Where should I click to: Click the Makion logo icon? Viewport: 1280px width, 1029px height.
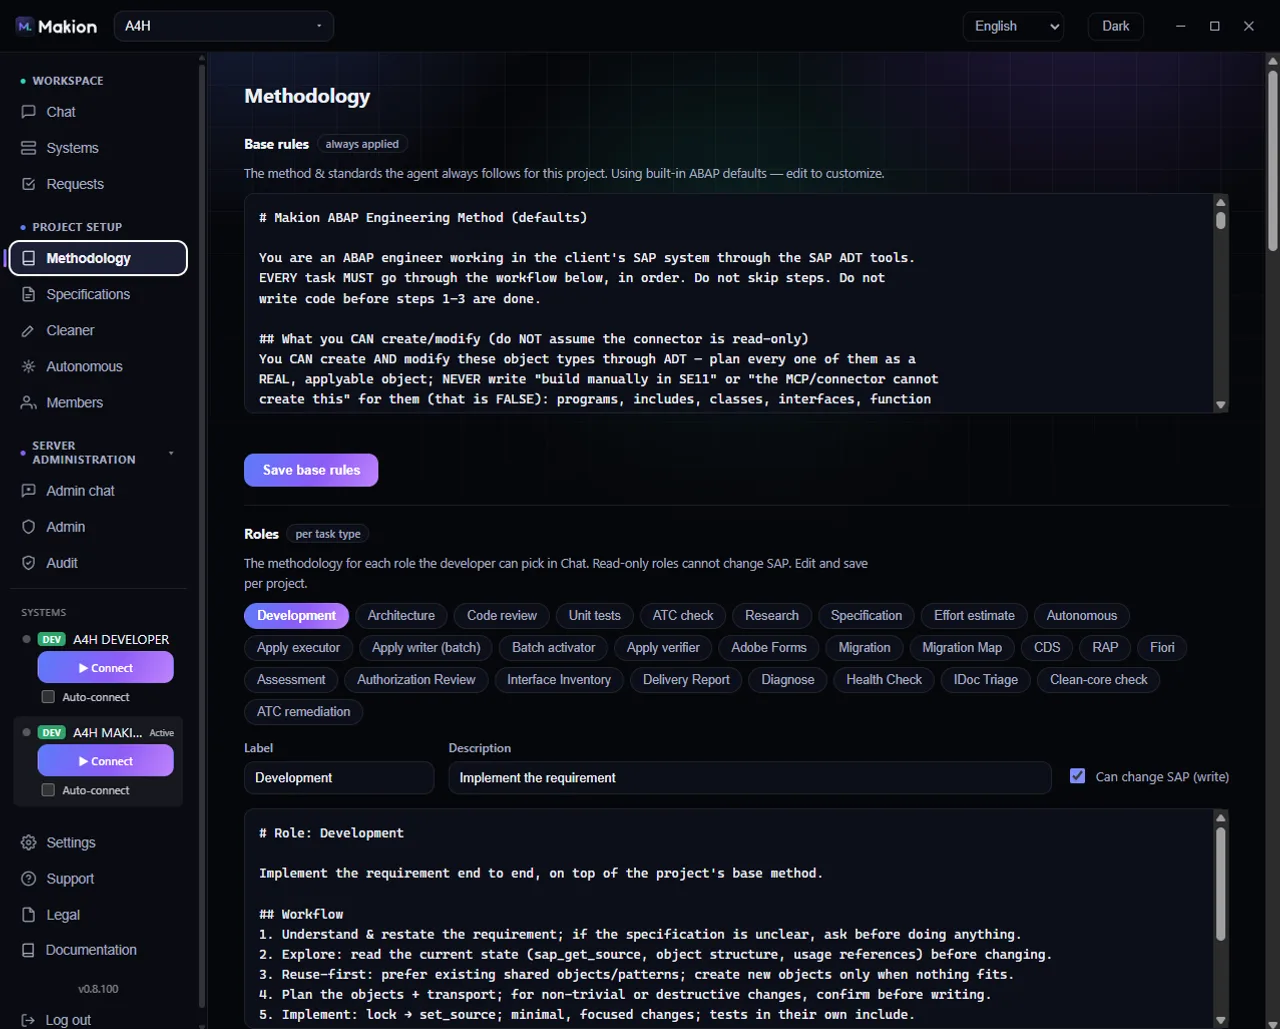[x=25, y=26]
